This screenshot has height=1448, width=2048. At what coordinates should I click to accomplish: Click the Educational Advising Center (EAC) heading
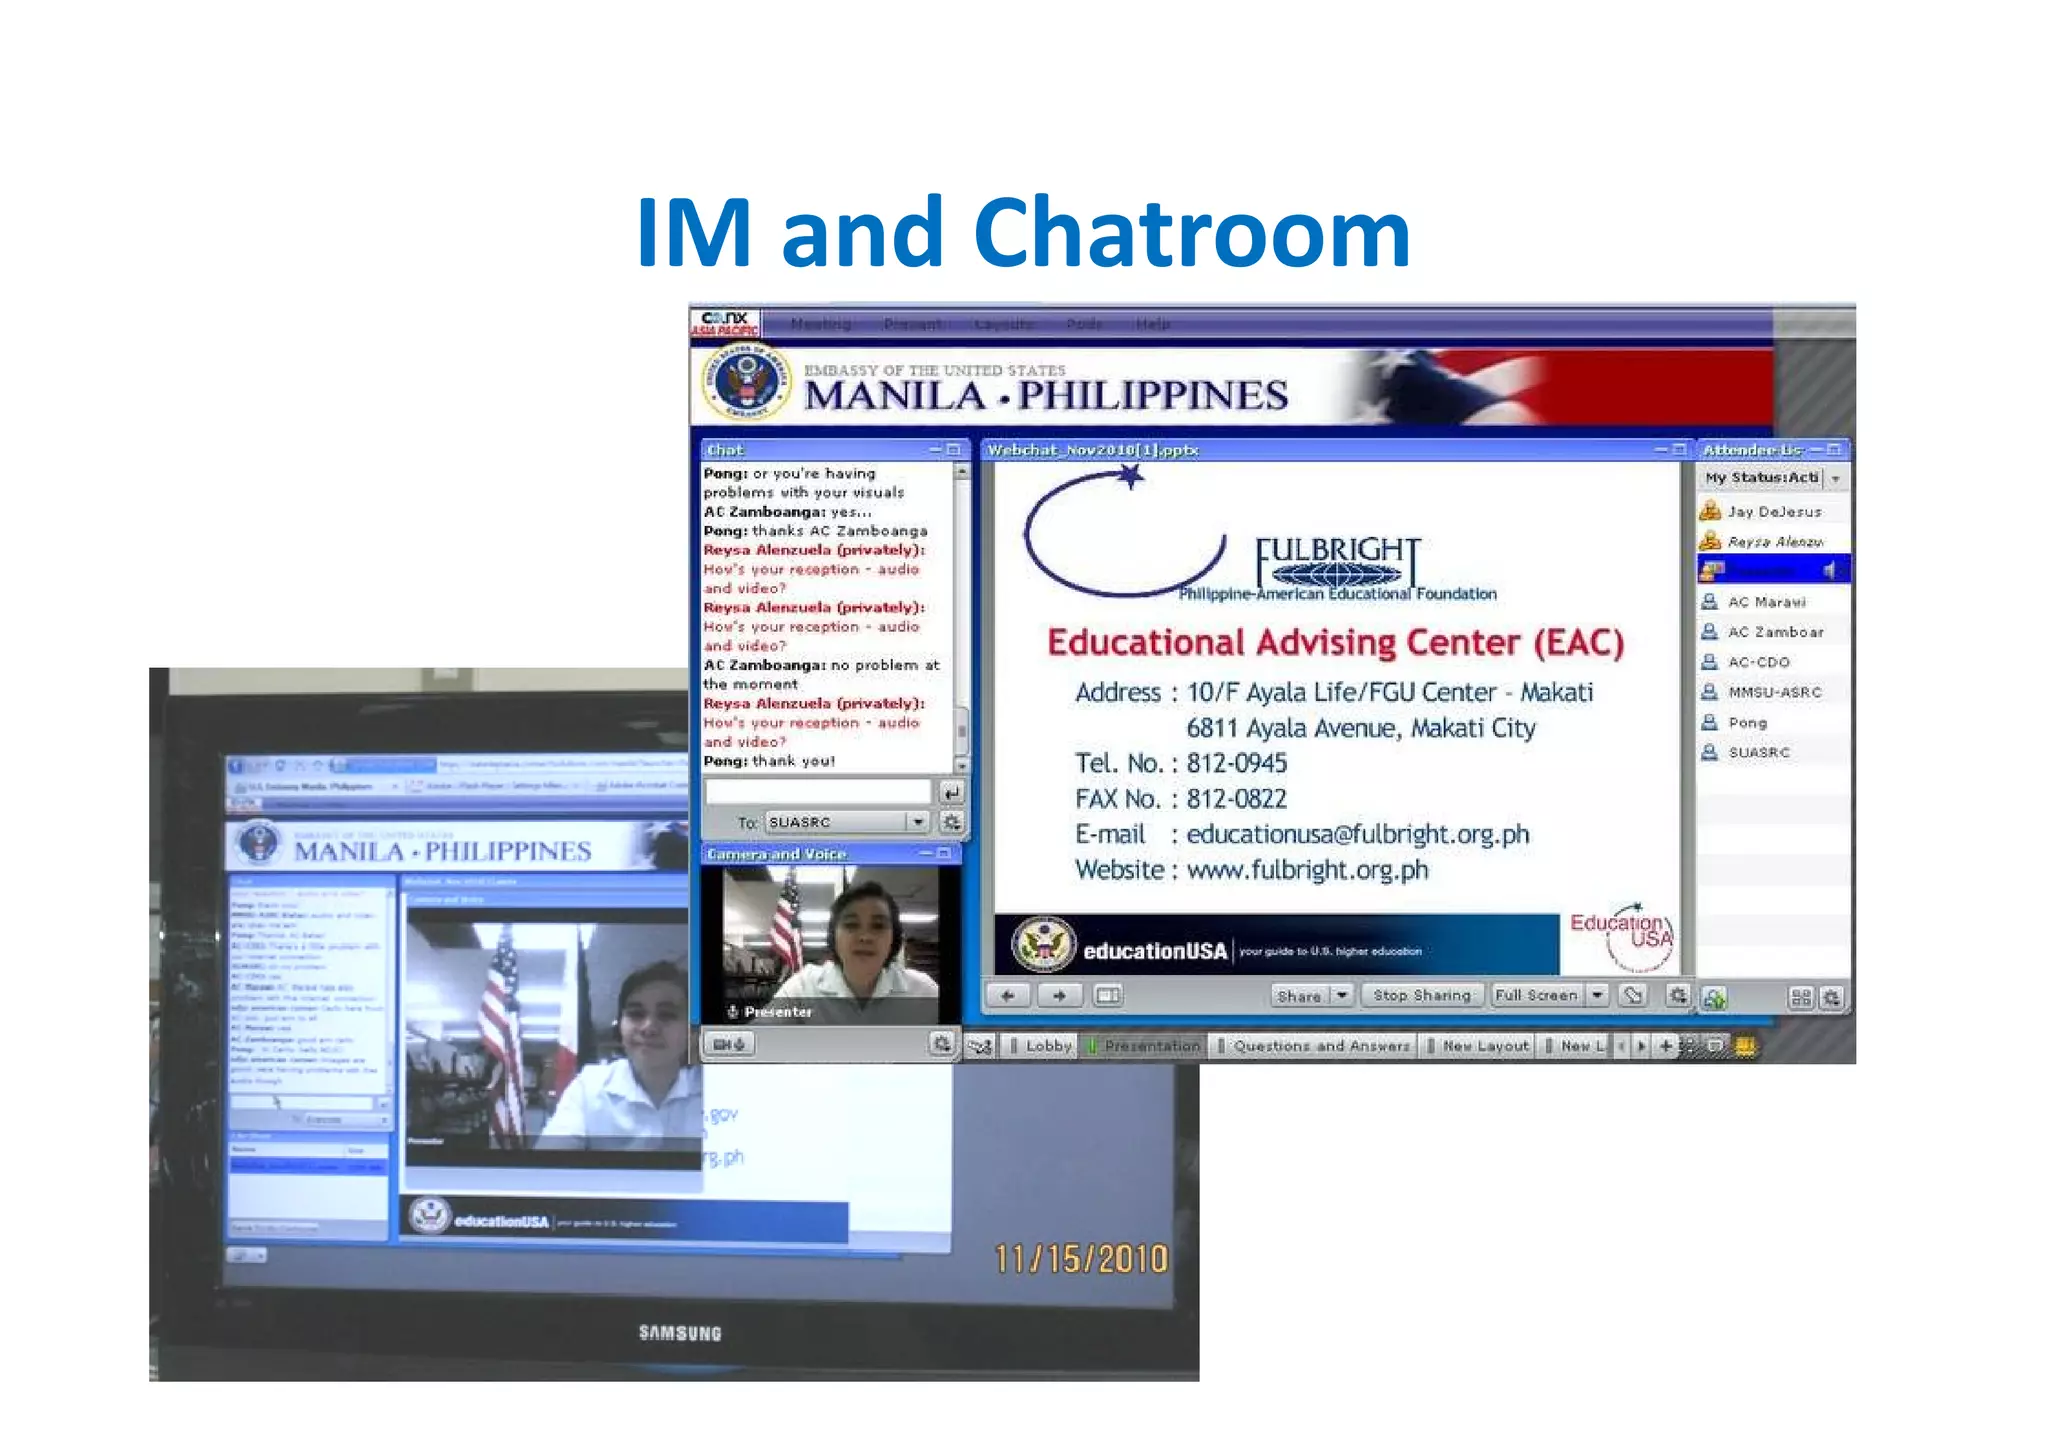click(x=1335, y=642)
